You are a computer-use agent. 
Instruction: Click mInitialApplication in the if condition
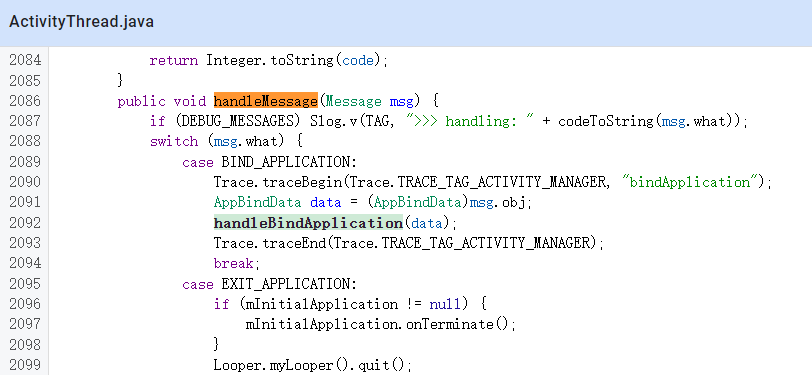pyautogui.click(x=322, y=304)
